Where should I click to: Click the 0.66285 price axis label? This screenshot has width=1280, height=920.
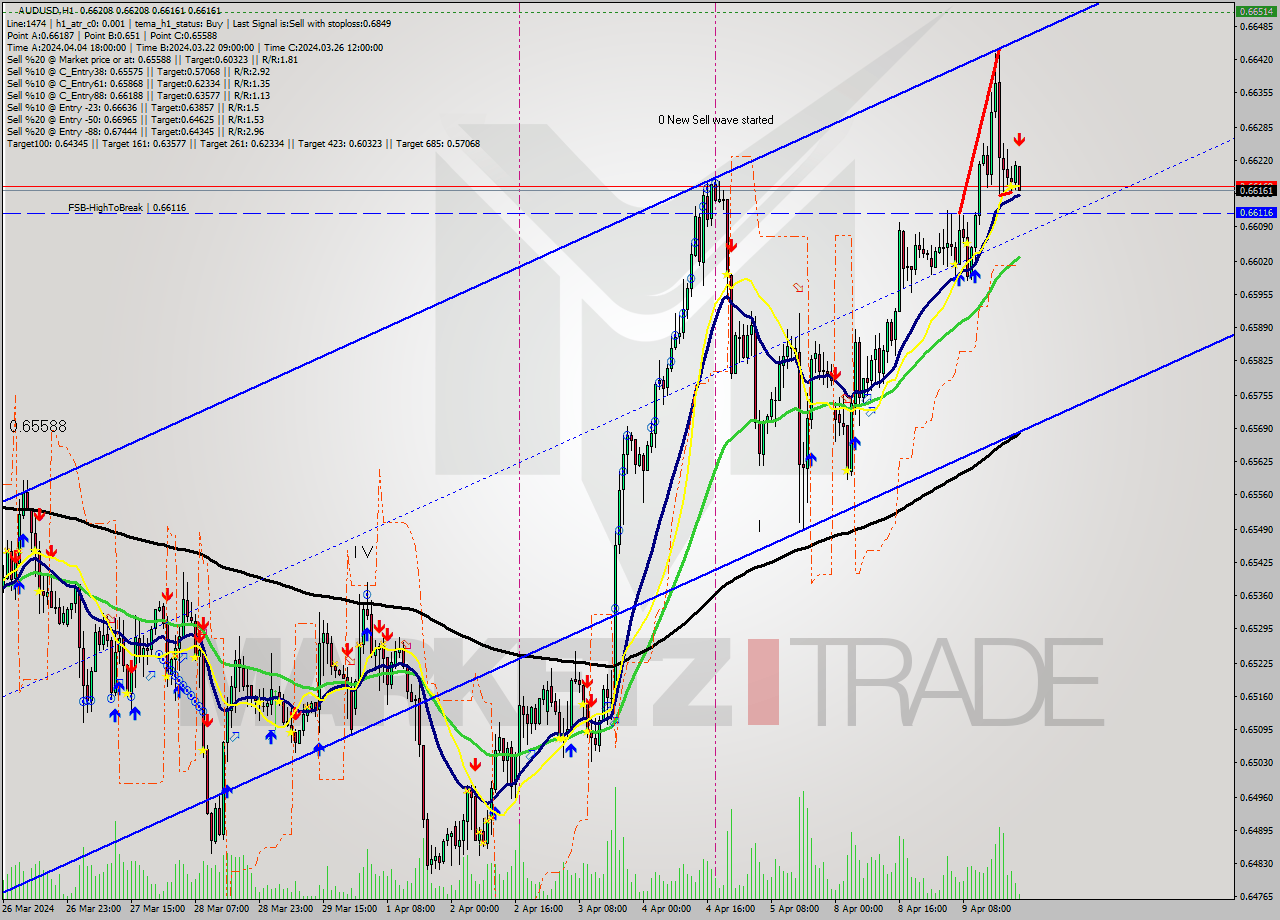[1256, 127]
